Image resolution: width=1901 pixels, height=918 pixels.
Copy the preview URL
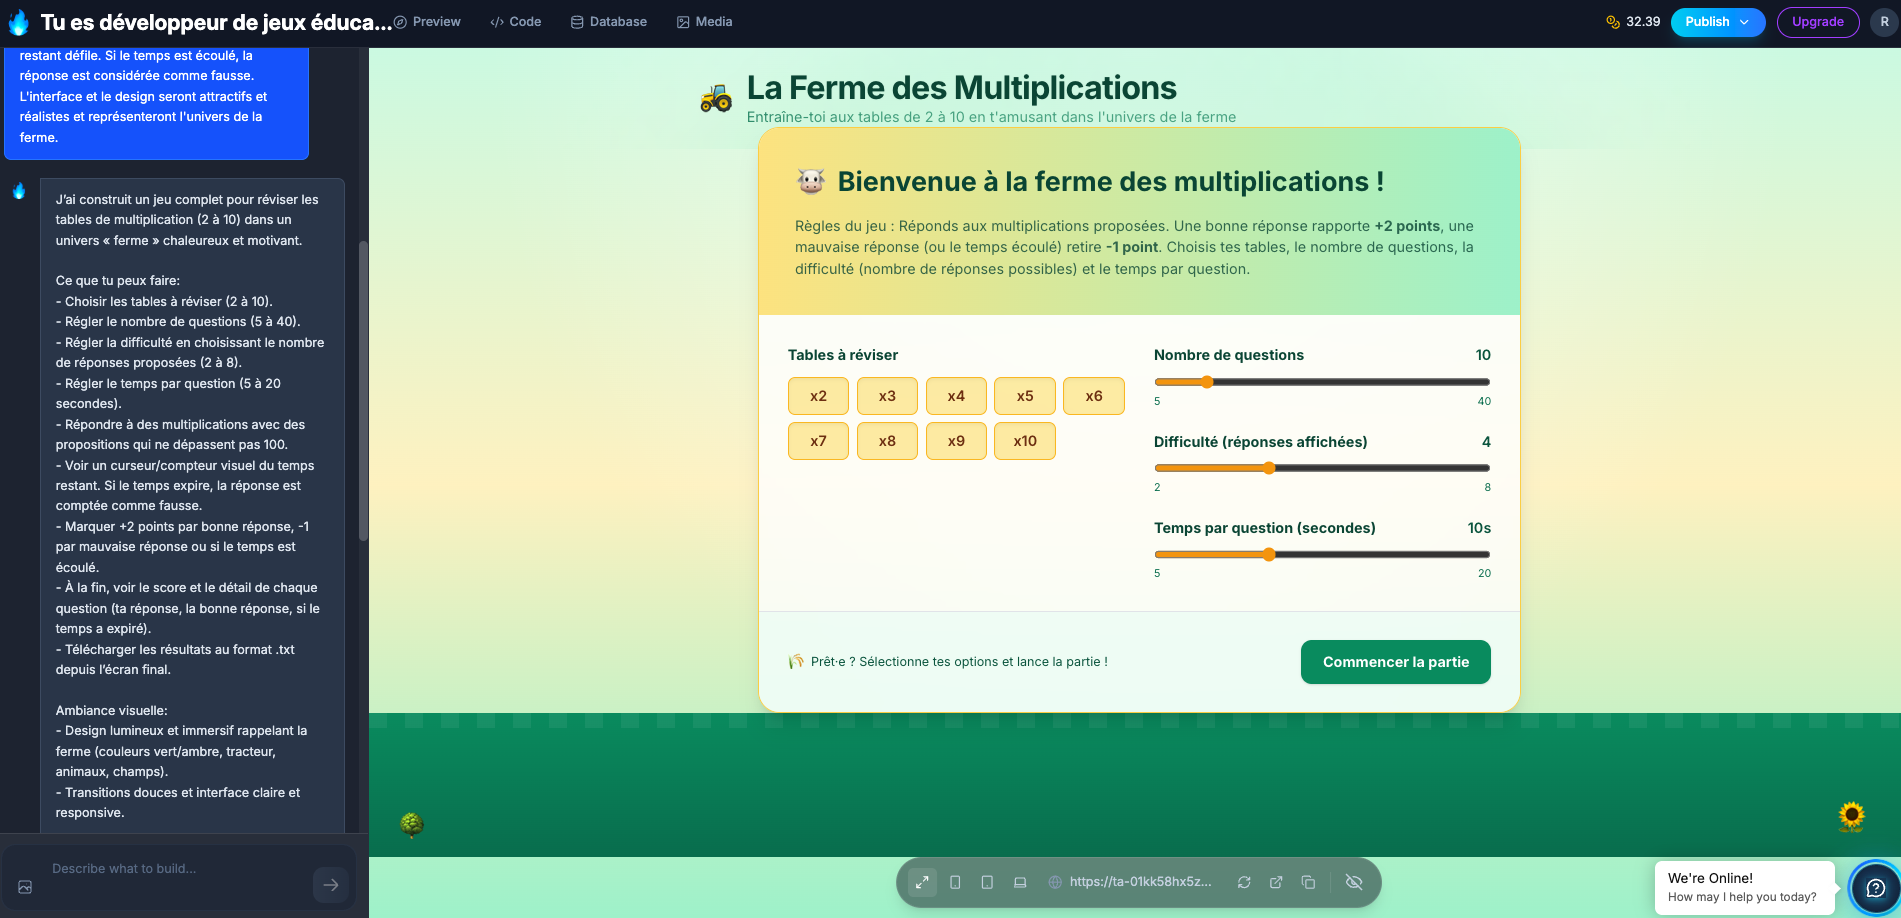(x=1308, y=882)
